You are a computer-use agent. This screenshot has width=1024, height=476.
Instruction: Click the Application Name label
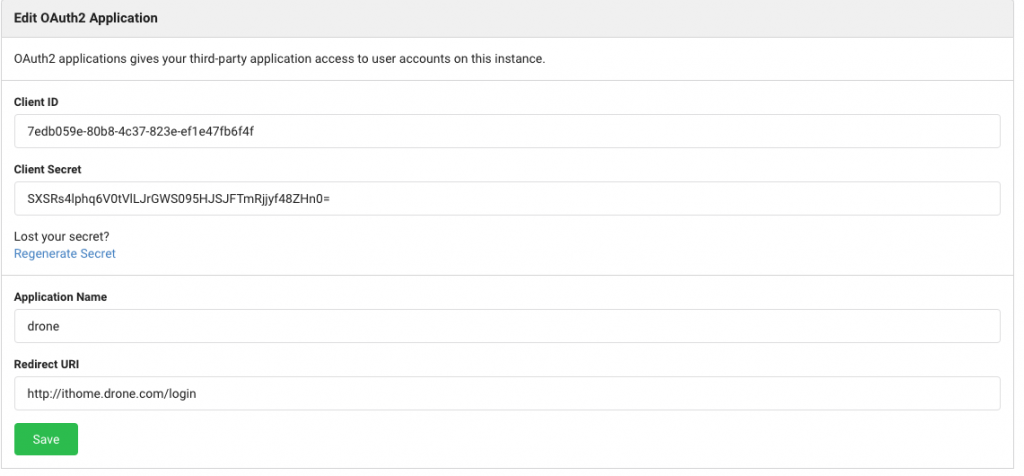60,297
